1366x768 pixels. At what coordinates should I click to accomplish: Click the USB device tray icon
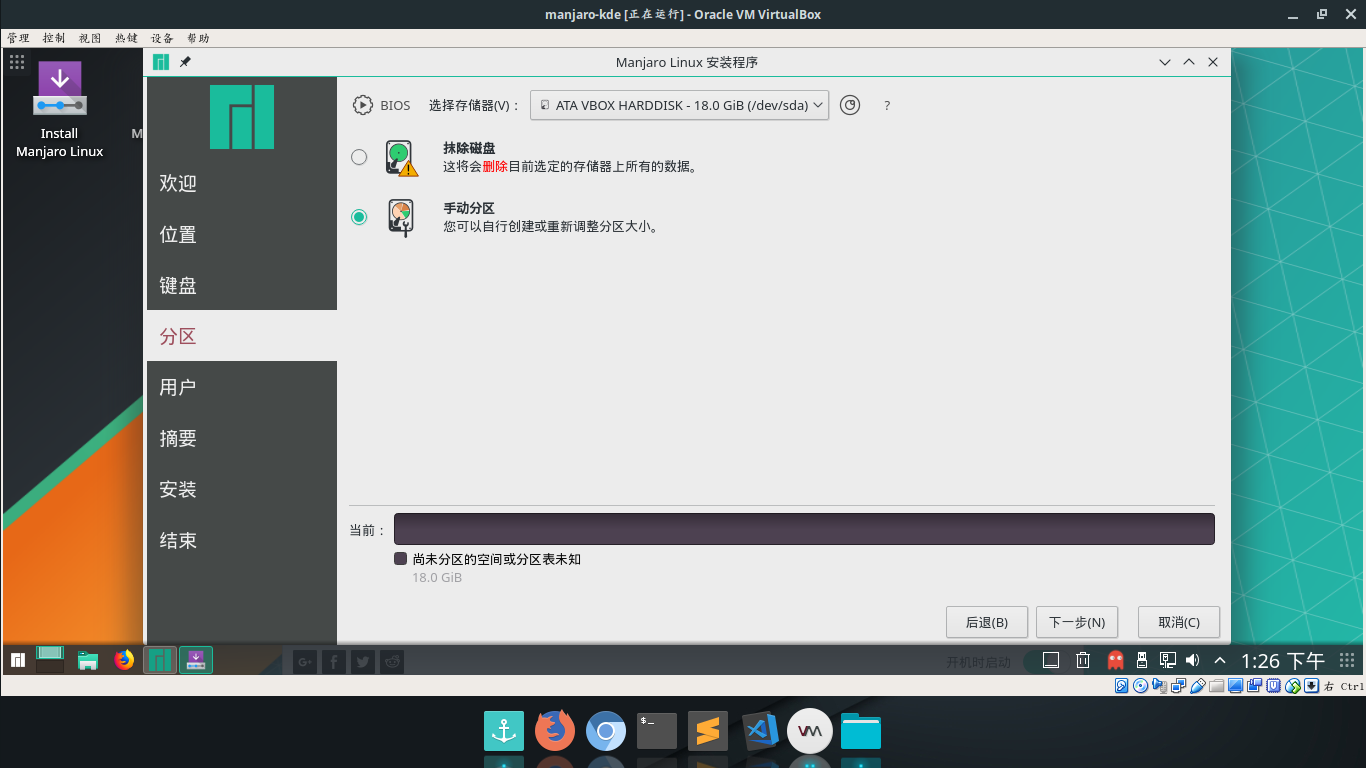(1142, 660)
